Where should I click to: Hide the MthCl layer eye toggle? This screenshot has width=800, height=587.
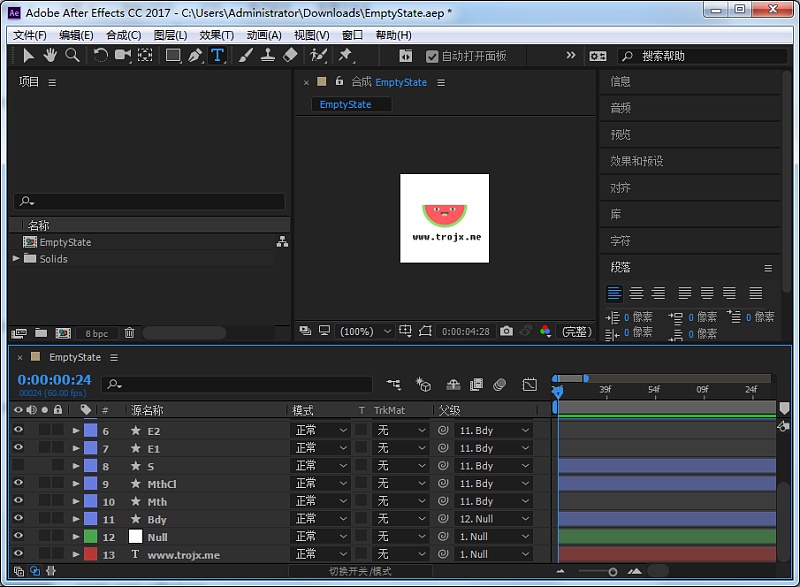[x=18, y=483]
